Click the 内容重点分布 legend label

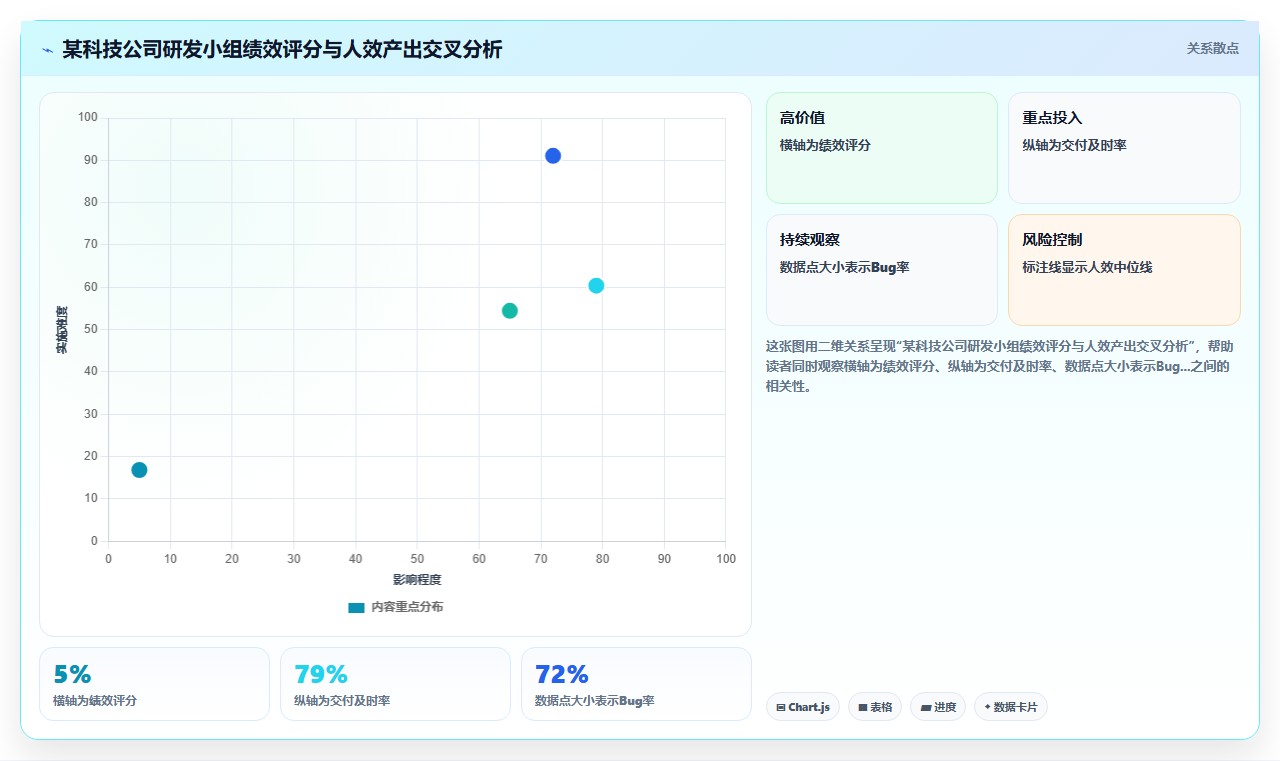(x=407, y=607)
